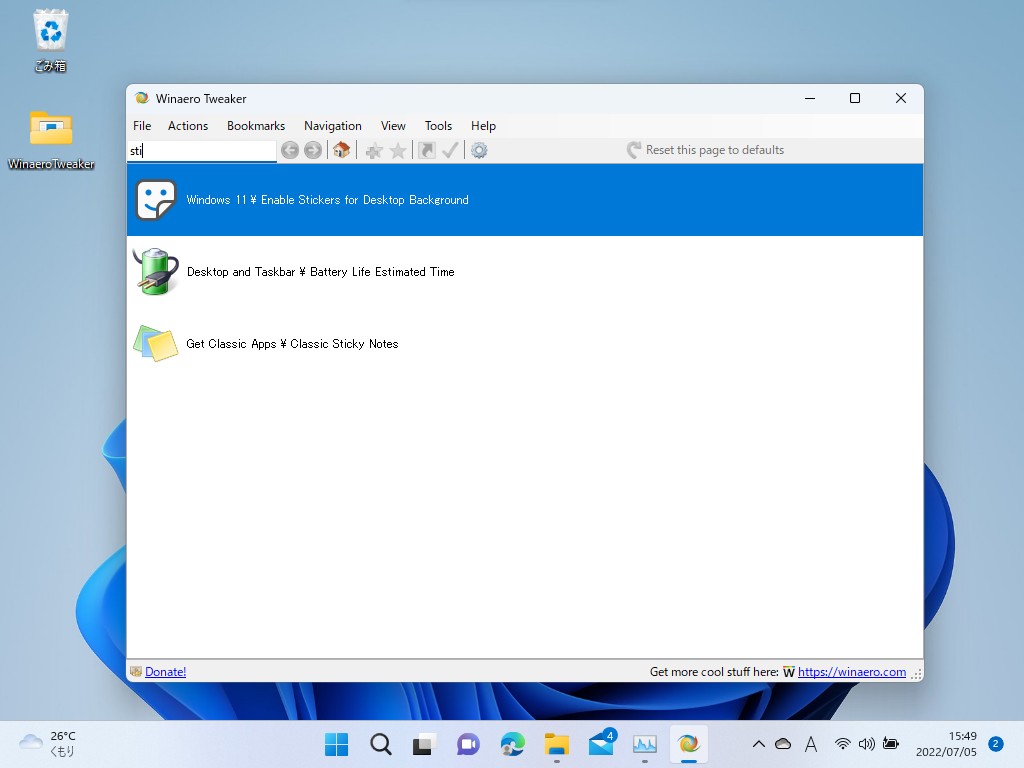Select Classic Sticky Notes result
Screen dimensions: 1024x768
[x=525, y=344]
